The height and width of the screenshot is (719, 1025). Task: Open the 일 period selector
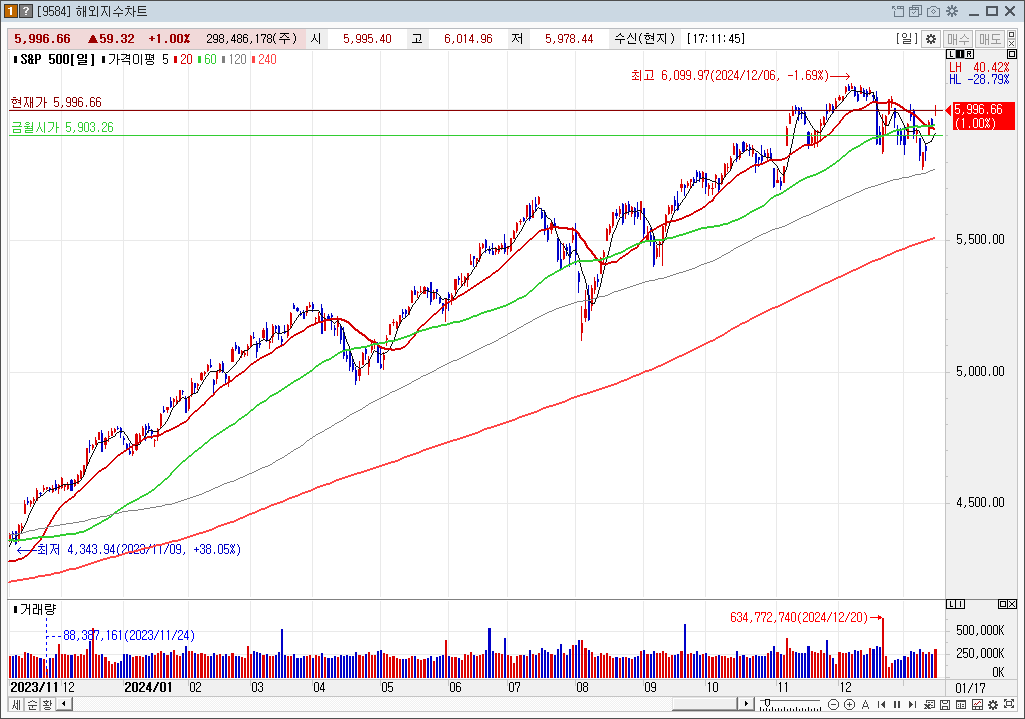click(906, 39)
